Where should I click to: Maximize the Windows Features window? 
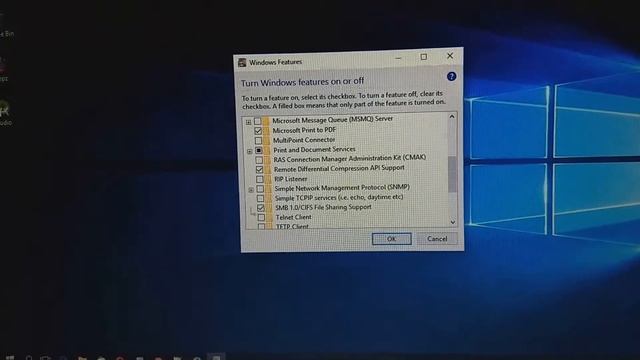(x=424, y=57)
